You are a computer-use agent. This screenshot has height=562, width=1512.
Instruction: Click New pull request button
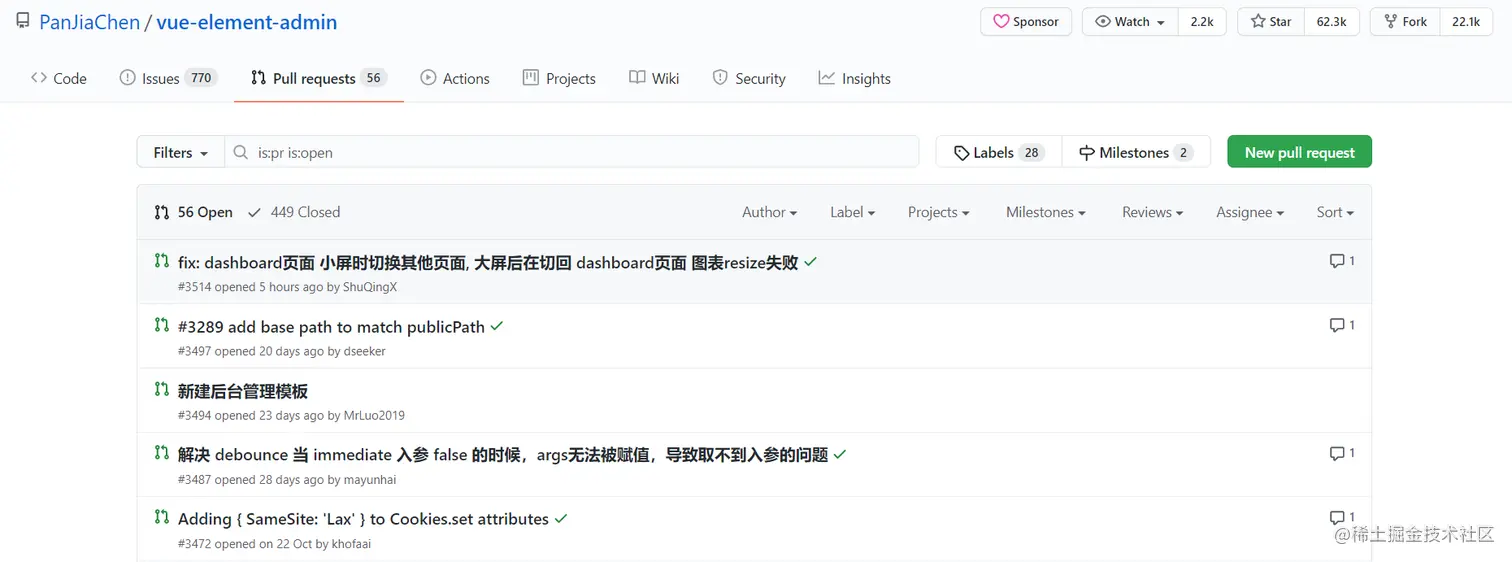(x=1299, y=152)
